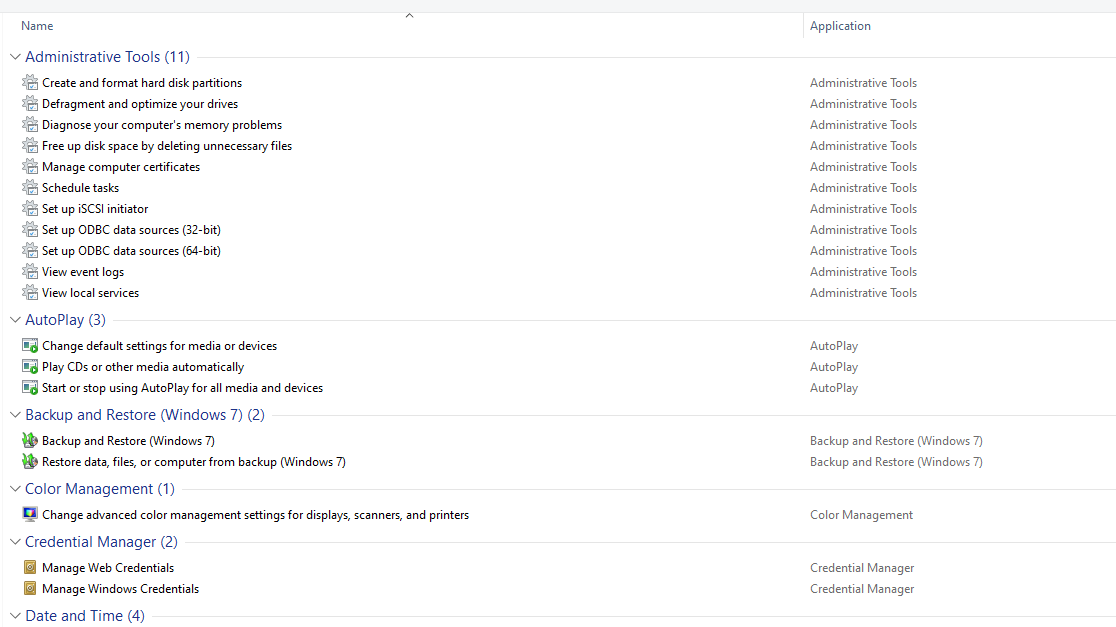Open Restore data, files, or computer from backup
Screen dimensions: 1116x627
coord(194,462)
